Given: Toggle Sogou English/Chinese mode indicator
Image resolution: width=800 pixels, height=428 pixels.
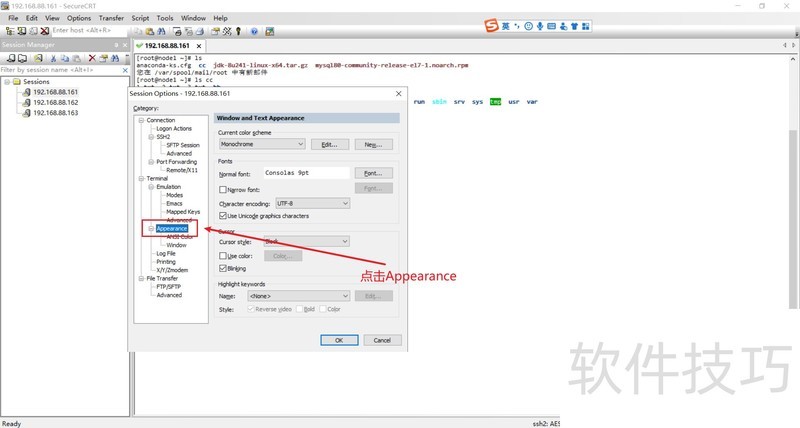Looking at the screenshot, I should [506, 26].
